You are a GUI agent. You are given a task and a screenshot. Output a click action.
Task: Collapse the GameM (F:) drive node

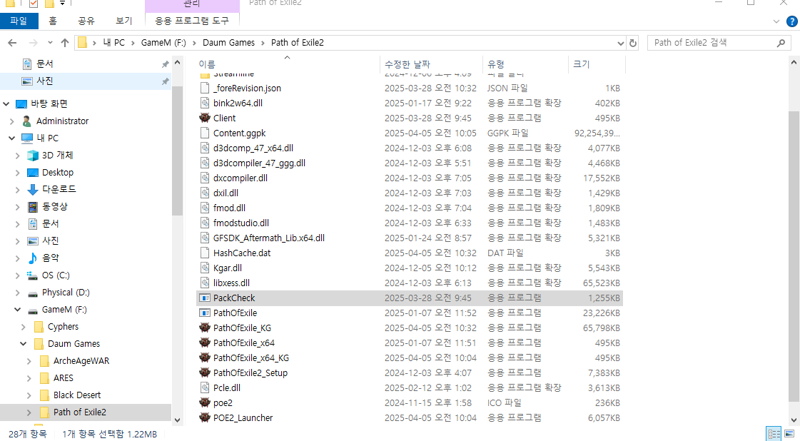(17, 310)
